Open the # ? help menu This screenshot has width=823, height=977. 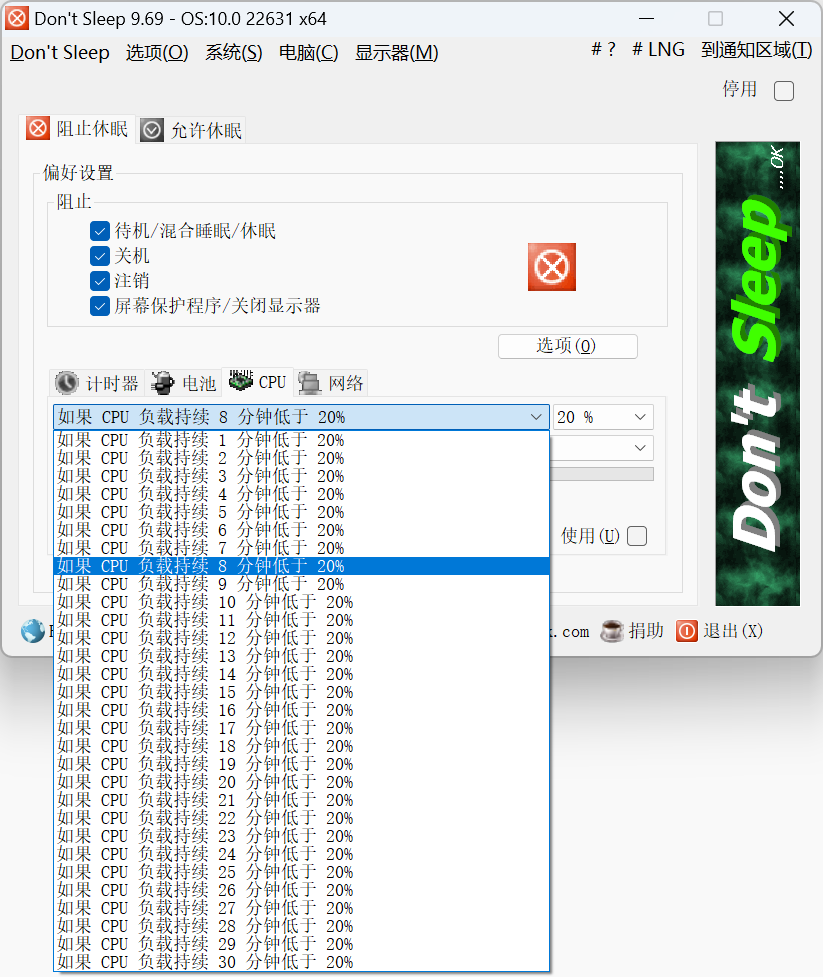tap(603, 50)
